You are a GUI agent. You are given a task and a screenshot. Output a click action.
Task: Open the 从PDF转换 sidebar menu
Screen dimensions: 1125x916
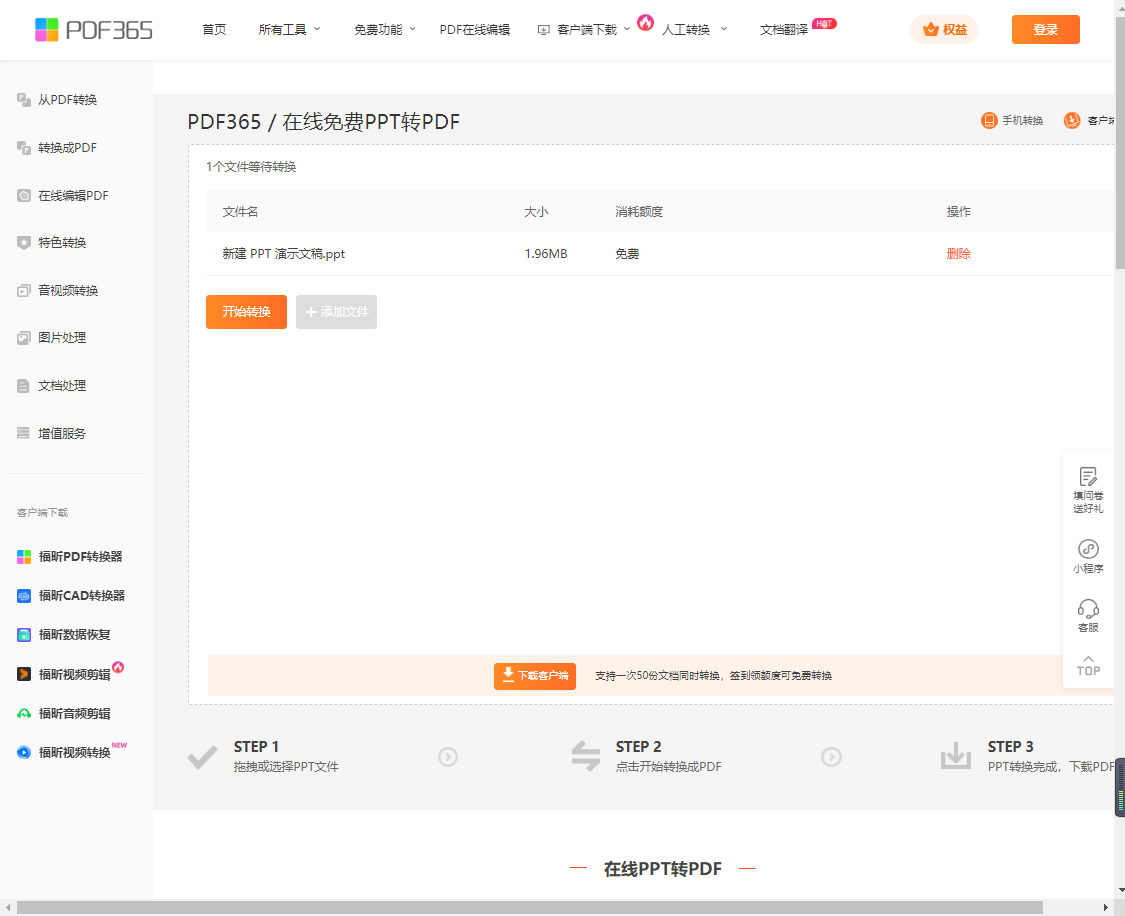(67, 100)
